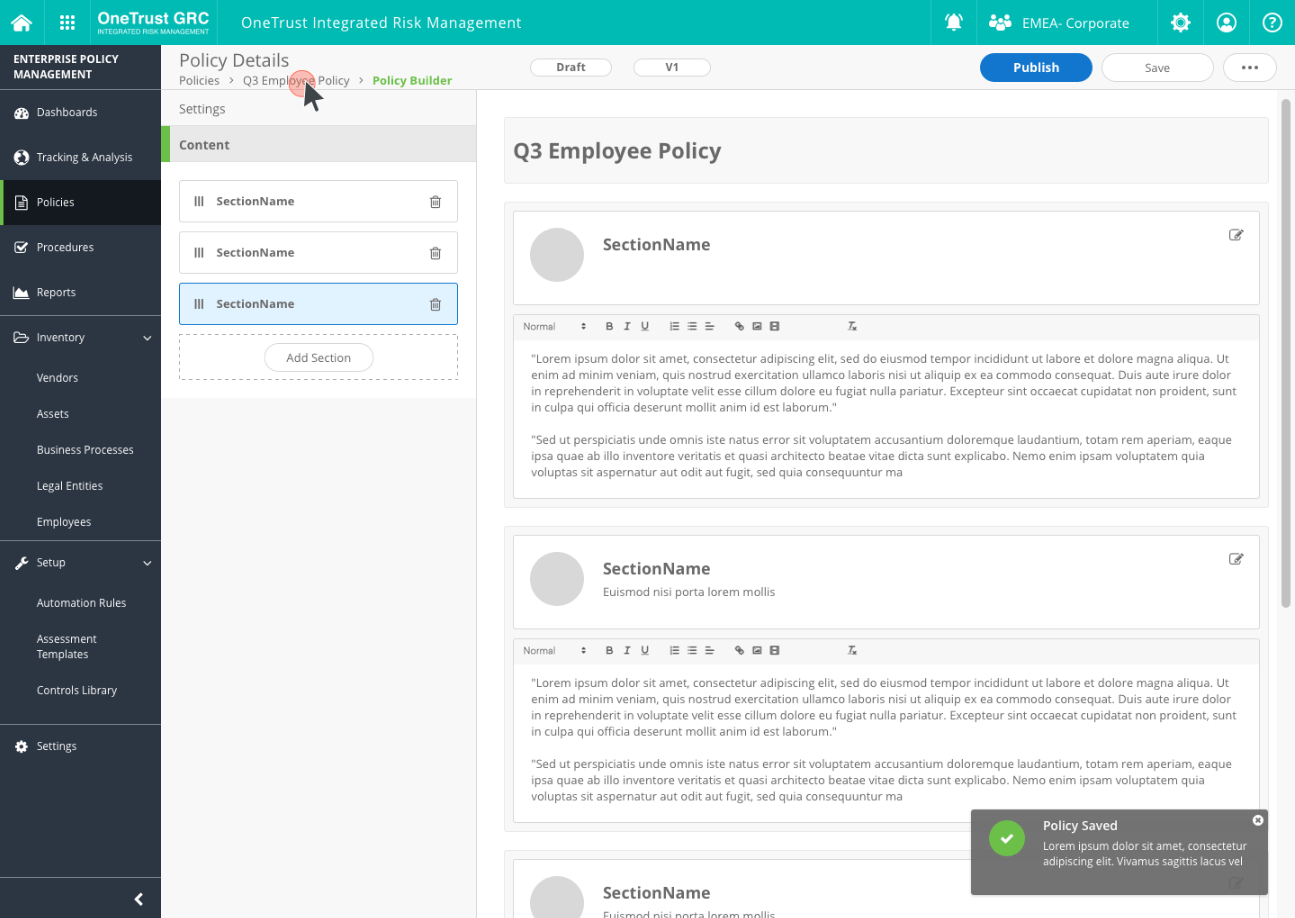The image size is (1295, 918).
Task: Click the Publish button
Action: [1036, 67]
